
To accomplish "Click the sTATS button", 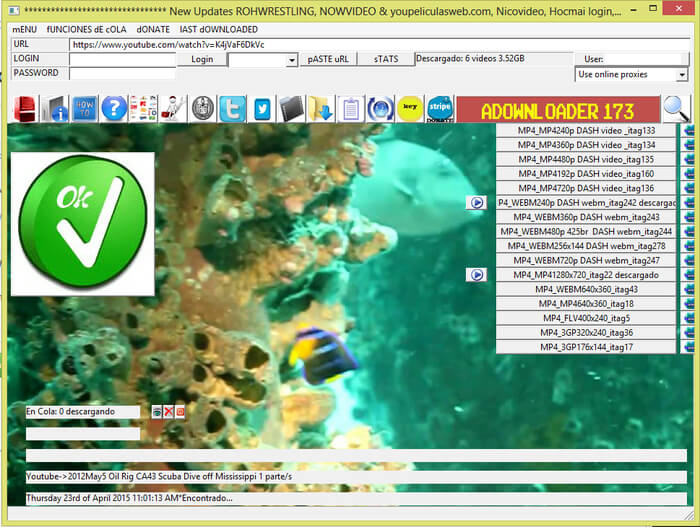I will 385,59.
